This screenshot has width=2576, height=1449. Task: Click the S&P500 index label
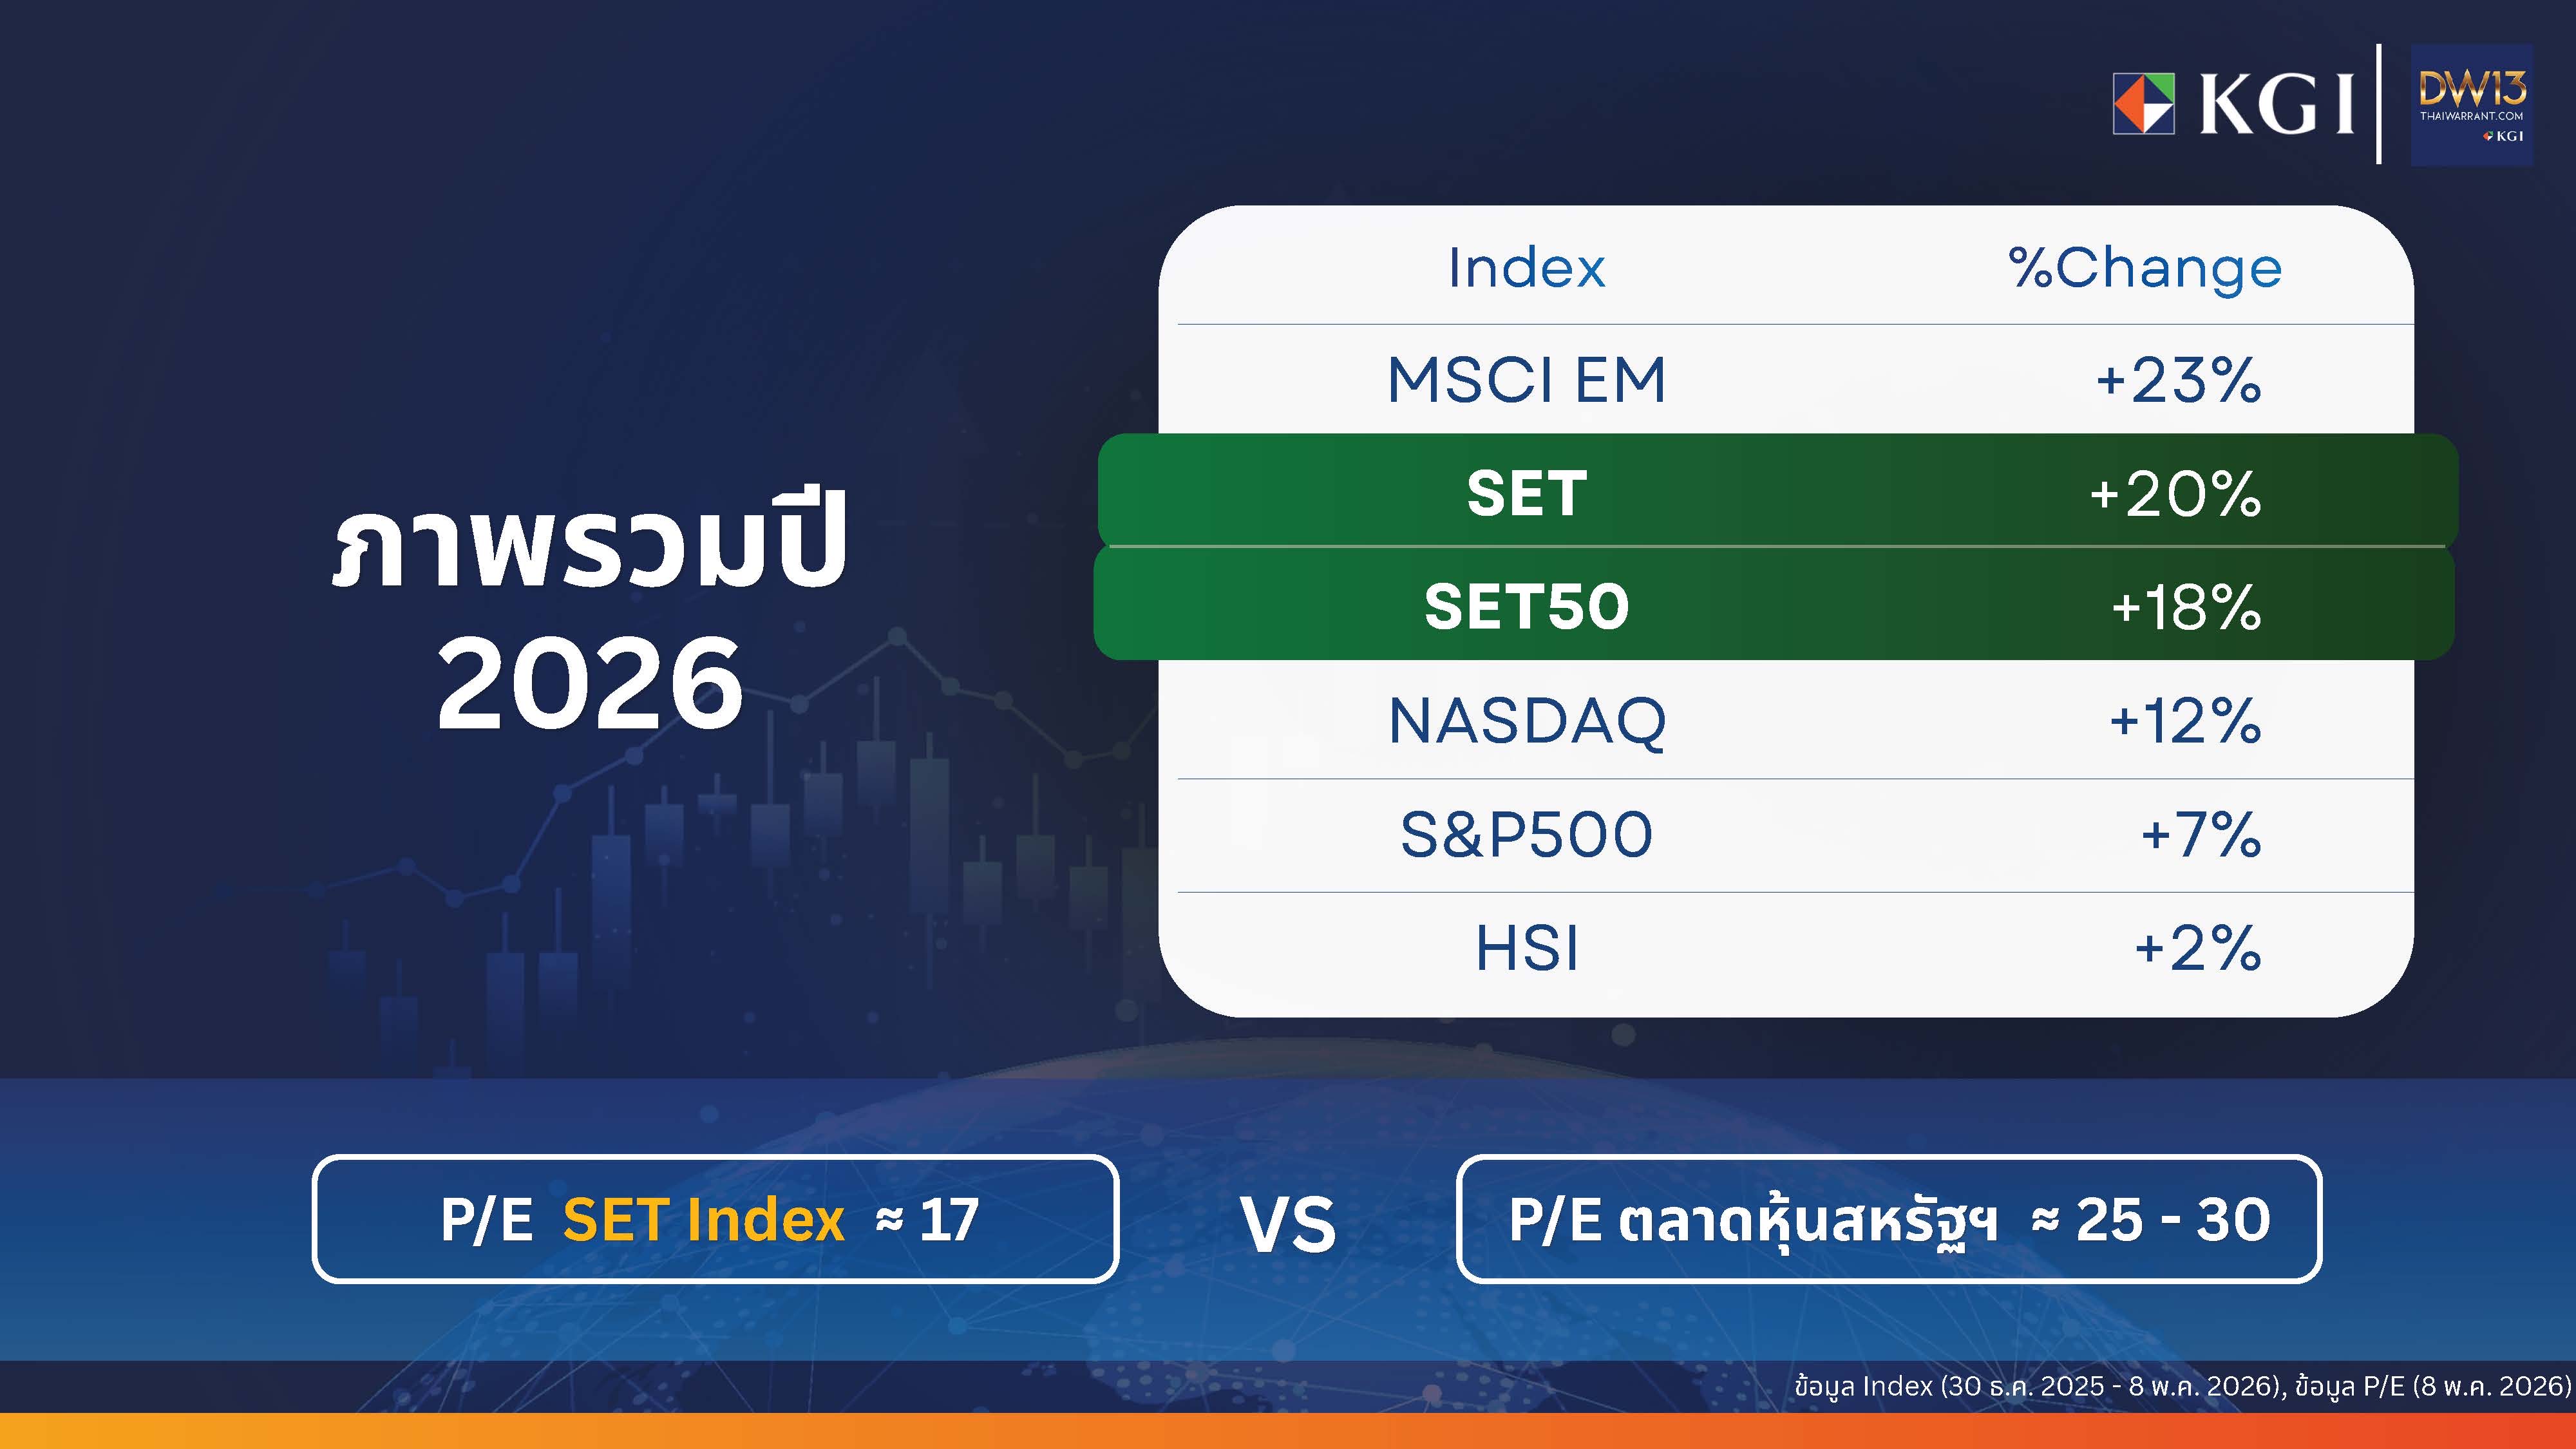coord(1526,835)
